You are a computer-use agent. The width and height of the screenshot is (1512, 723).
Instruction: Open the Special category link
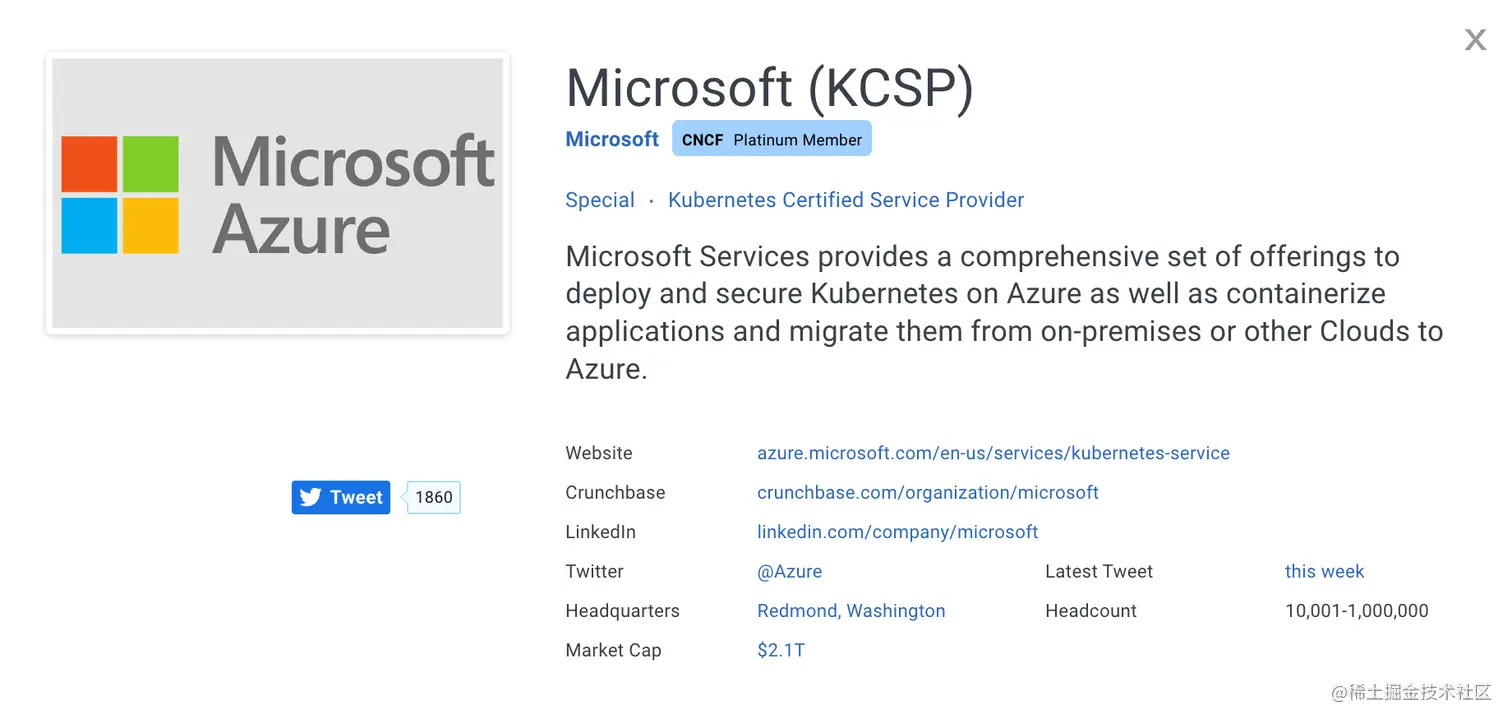pos(600,200)
